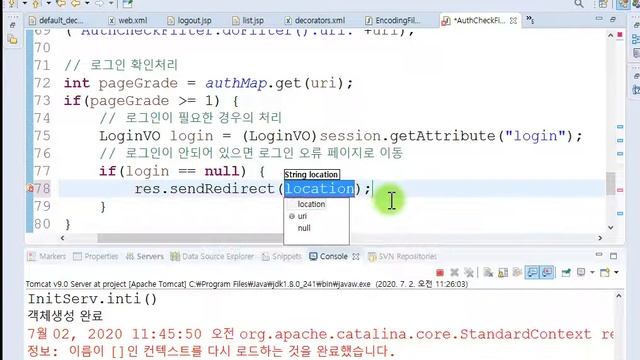Image resolution: width=640 pixels, height=360 pixels.
Task: Clear the console output icon
Action: coord(488,272)
